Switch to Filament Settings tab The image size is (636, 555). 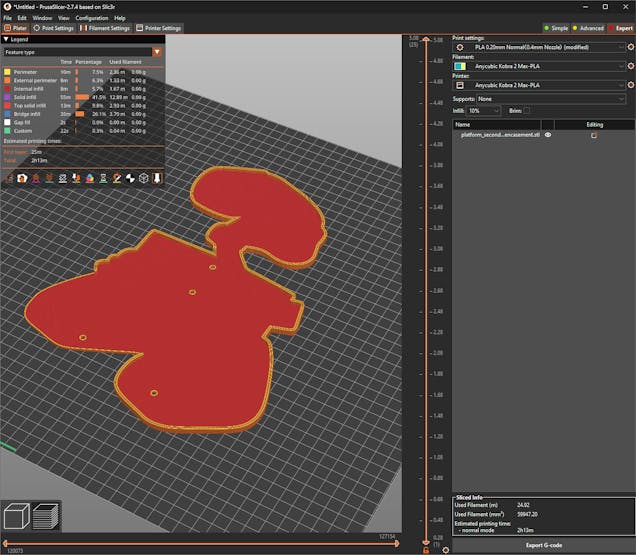click(x=103, y=28)
